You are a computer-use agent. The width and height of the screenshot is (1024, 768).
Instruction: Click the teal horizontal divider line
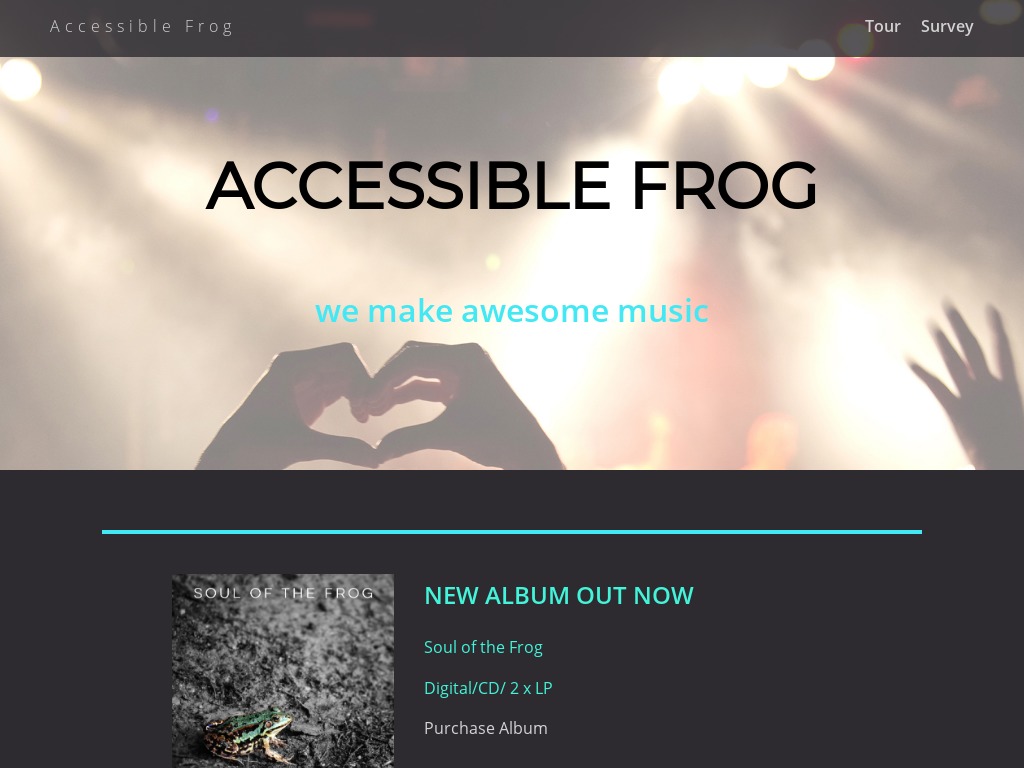pos(512,532)
